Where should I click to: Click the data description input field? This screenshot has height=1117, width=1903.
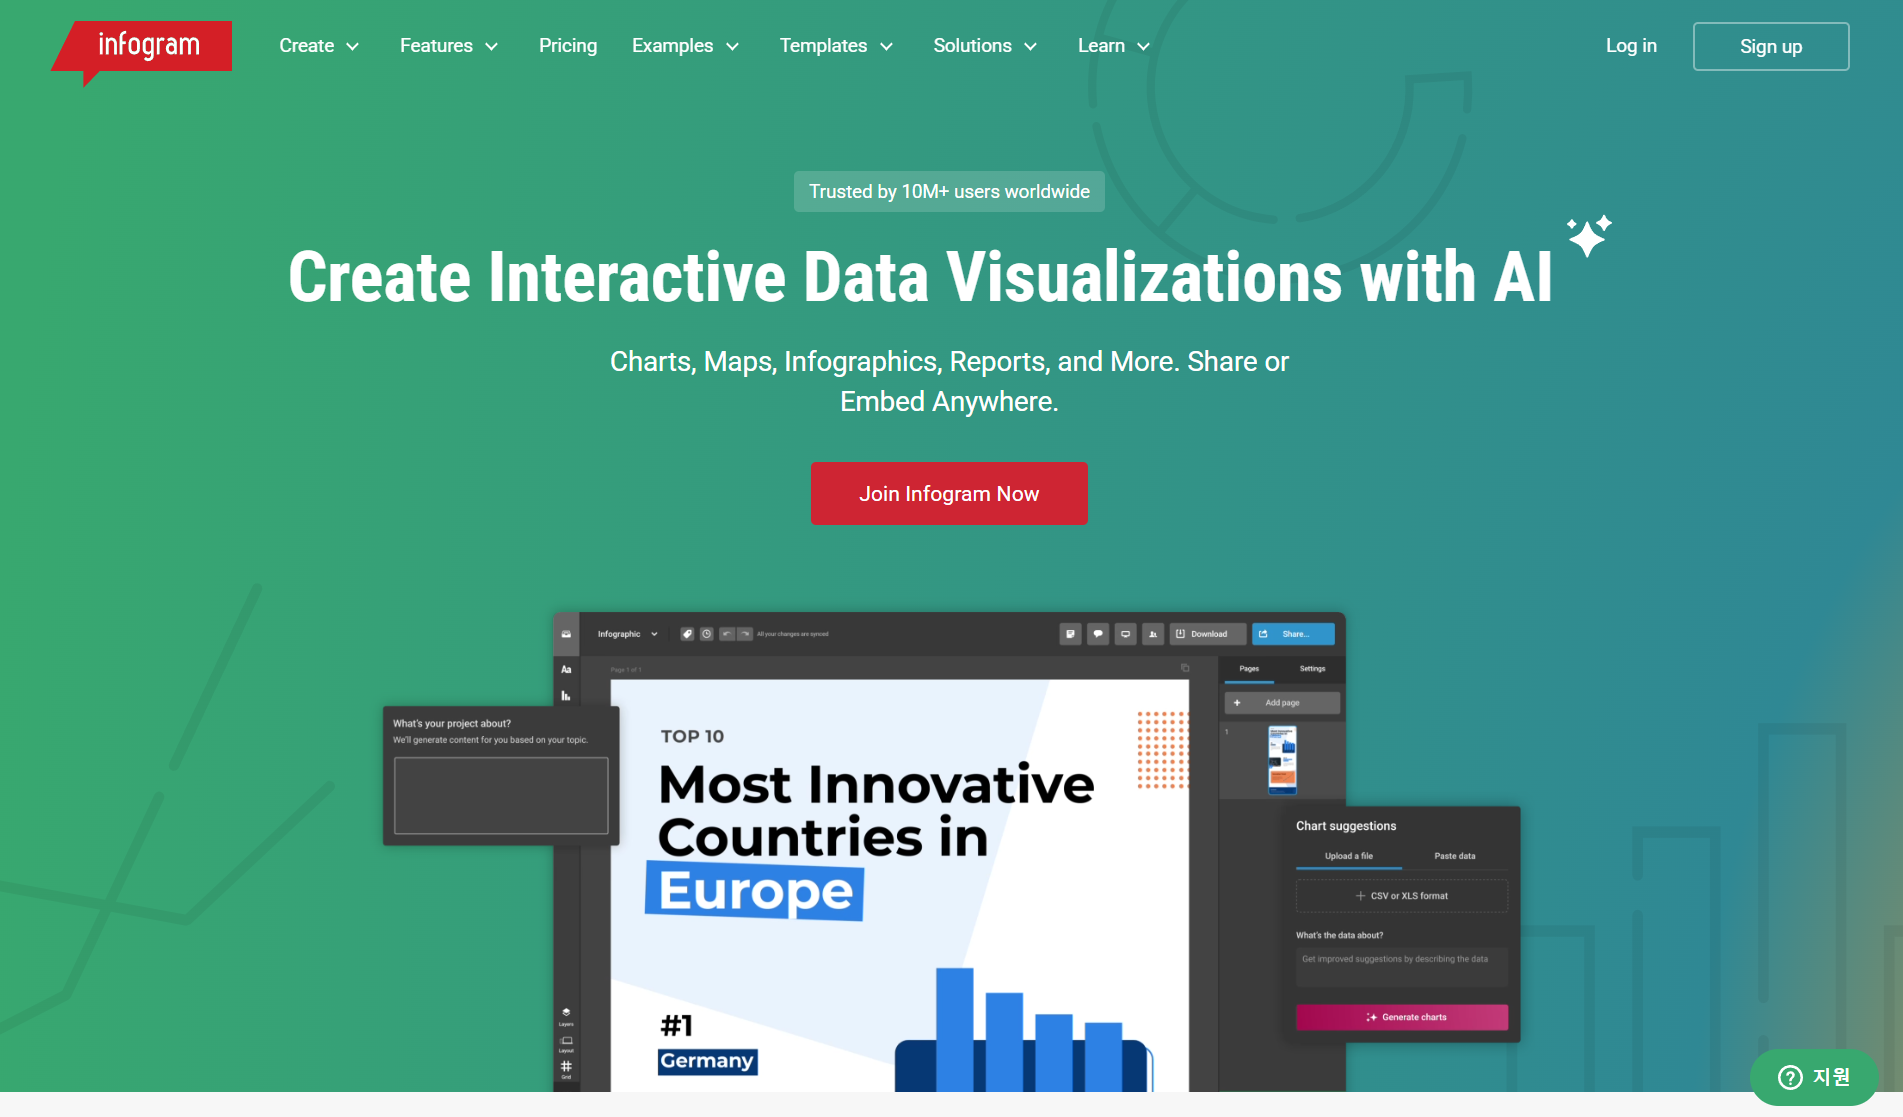[x=1402, y=967]
